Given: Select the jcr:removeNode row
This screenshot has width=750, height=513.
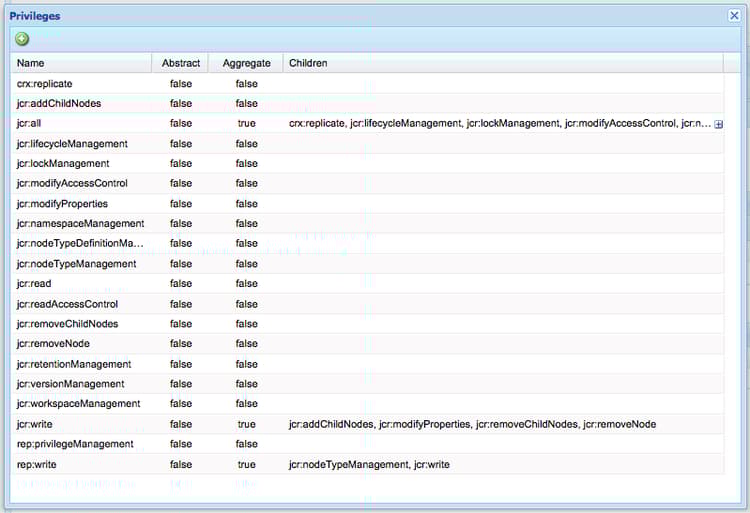Looking at the screenshot, I should 367,343.
